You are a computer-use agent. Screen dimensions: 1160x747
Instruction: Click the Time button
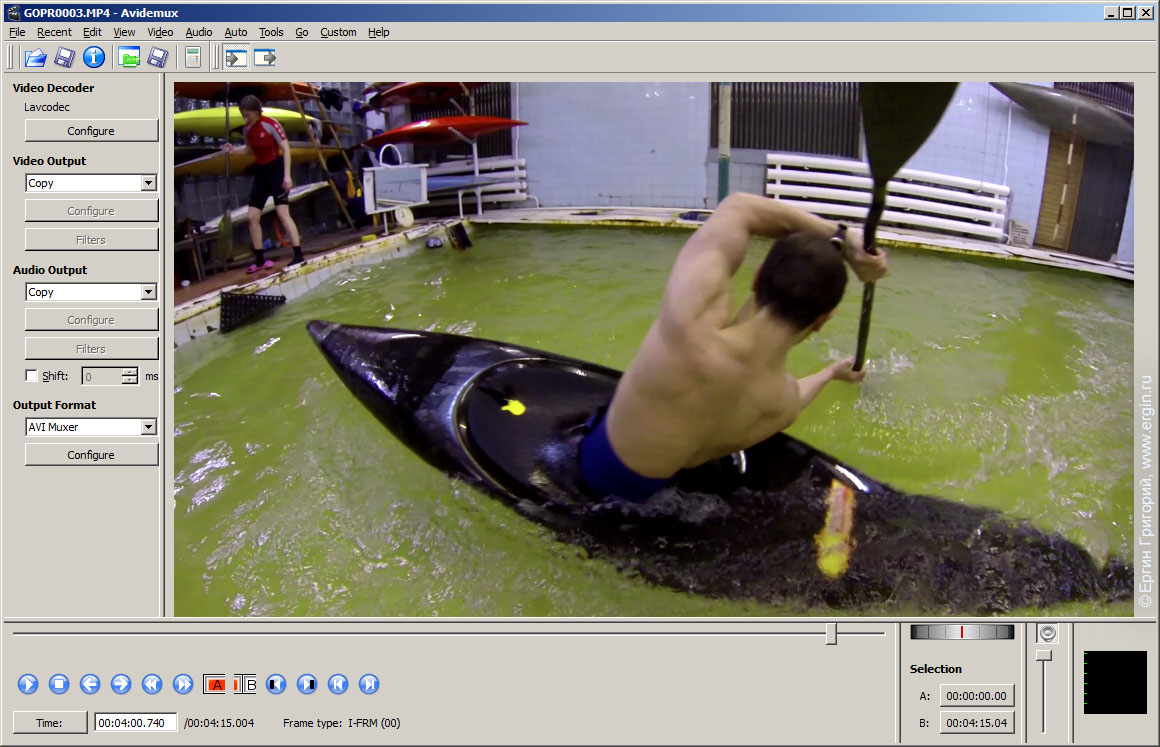[50, 723]
